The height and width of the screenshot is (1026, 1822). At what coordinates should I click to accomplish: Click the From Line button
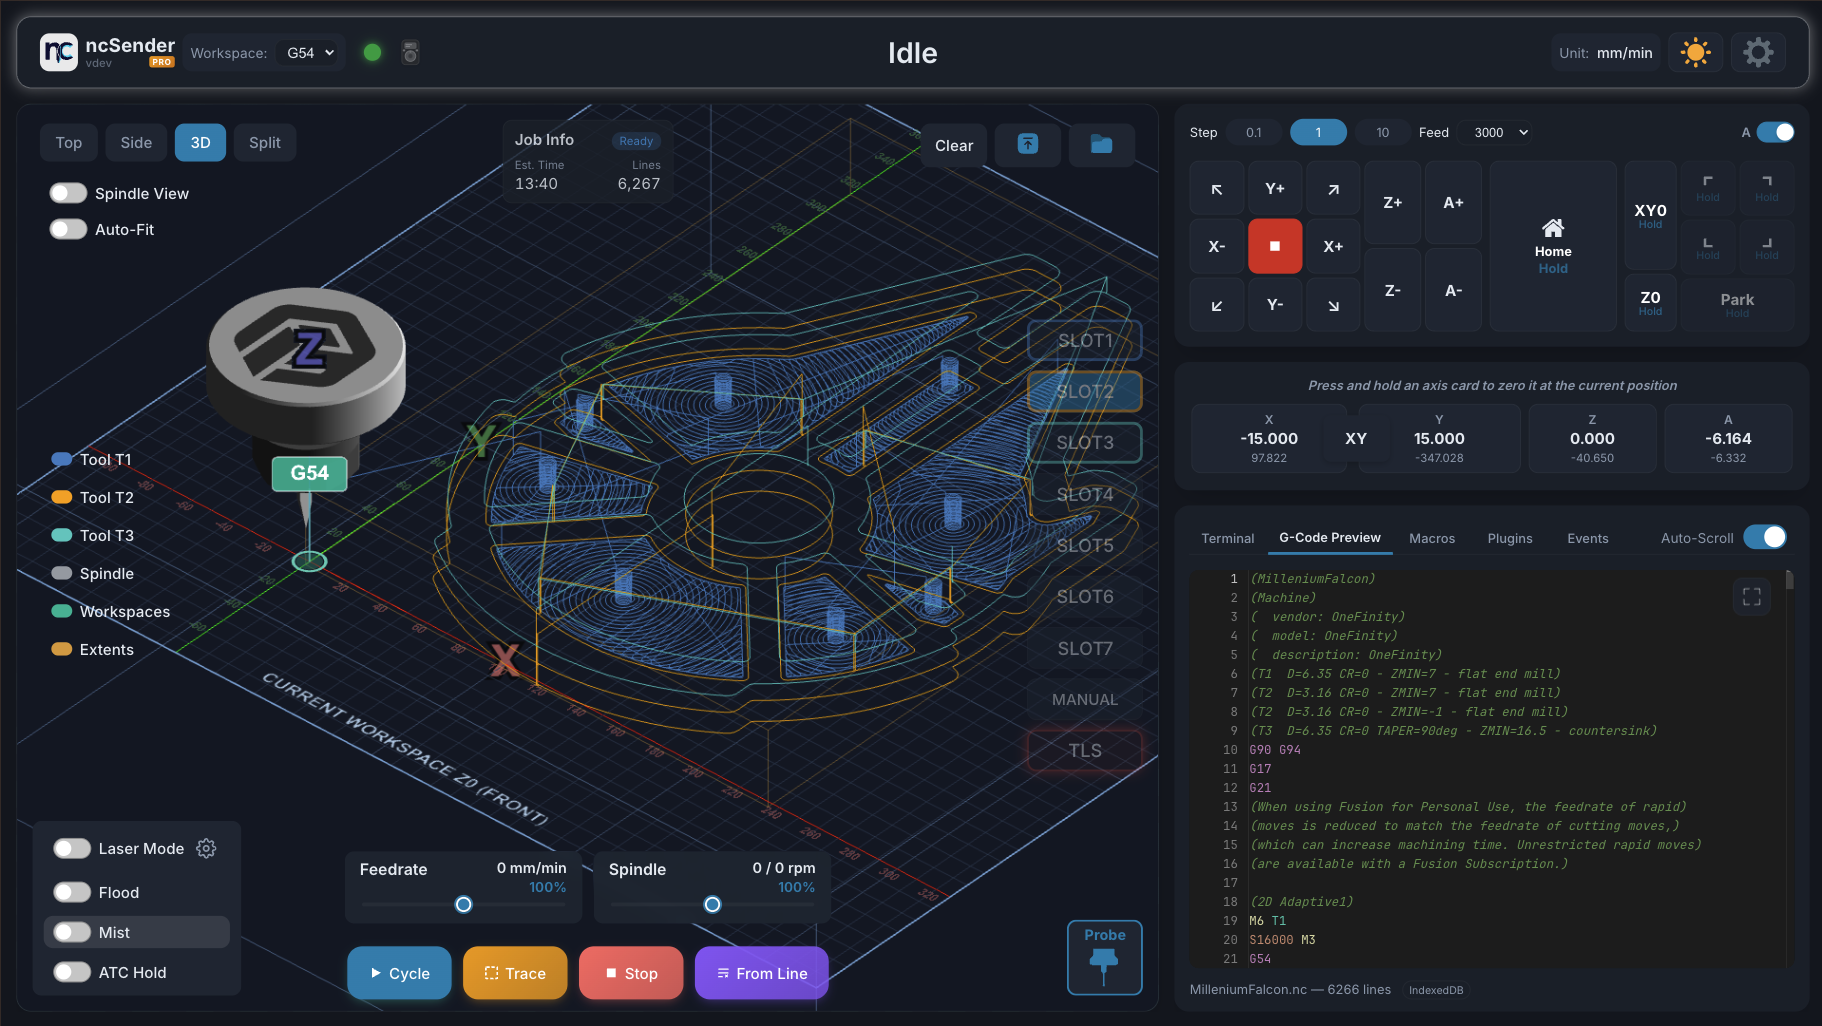pos(762,973)
